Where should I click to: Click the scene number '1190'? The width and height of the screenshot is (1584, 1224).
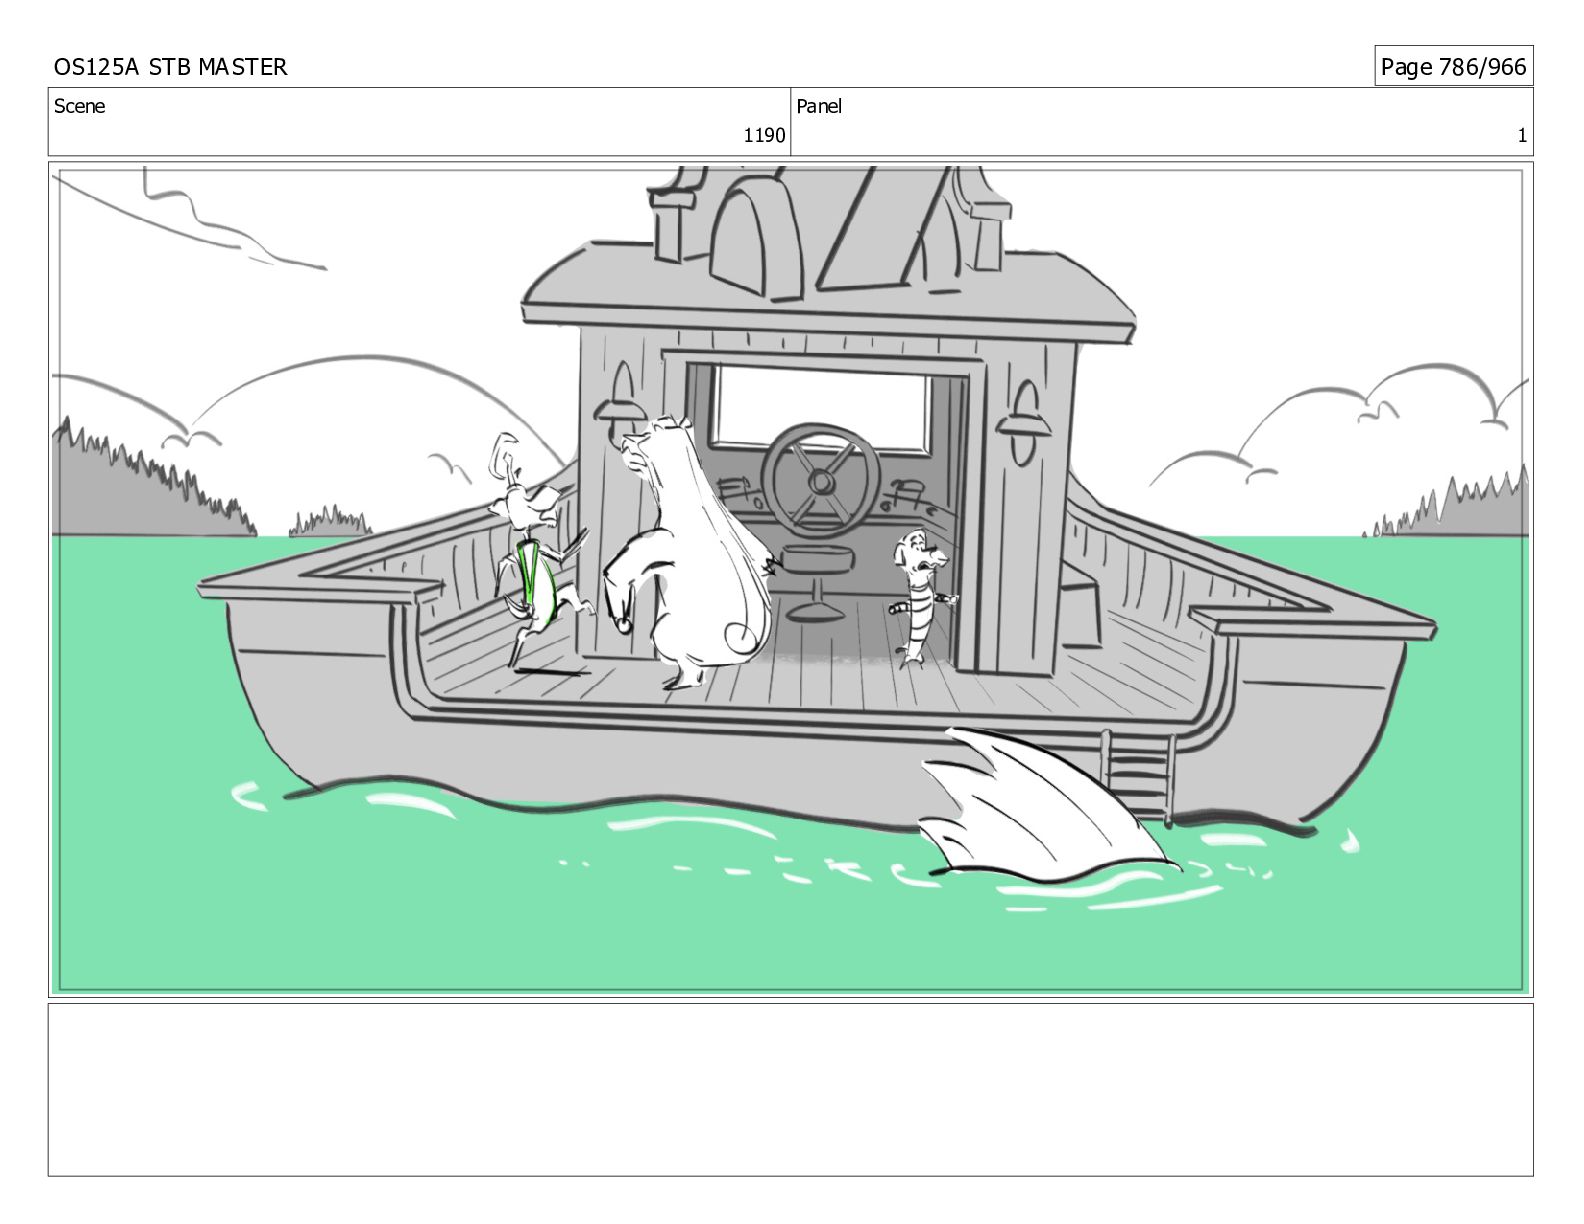tap(764, 136)
